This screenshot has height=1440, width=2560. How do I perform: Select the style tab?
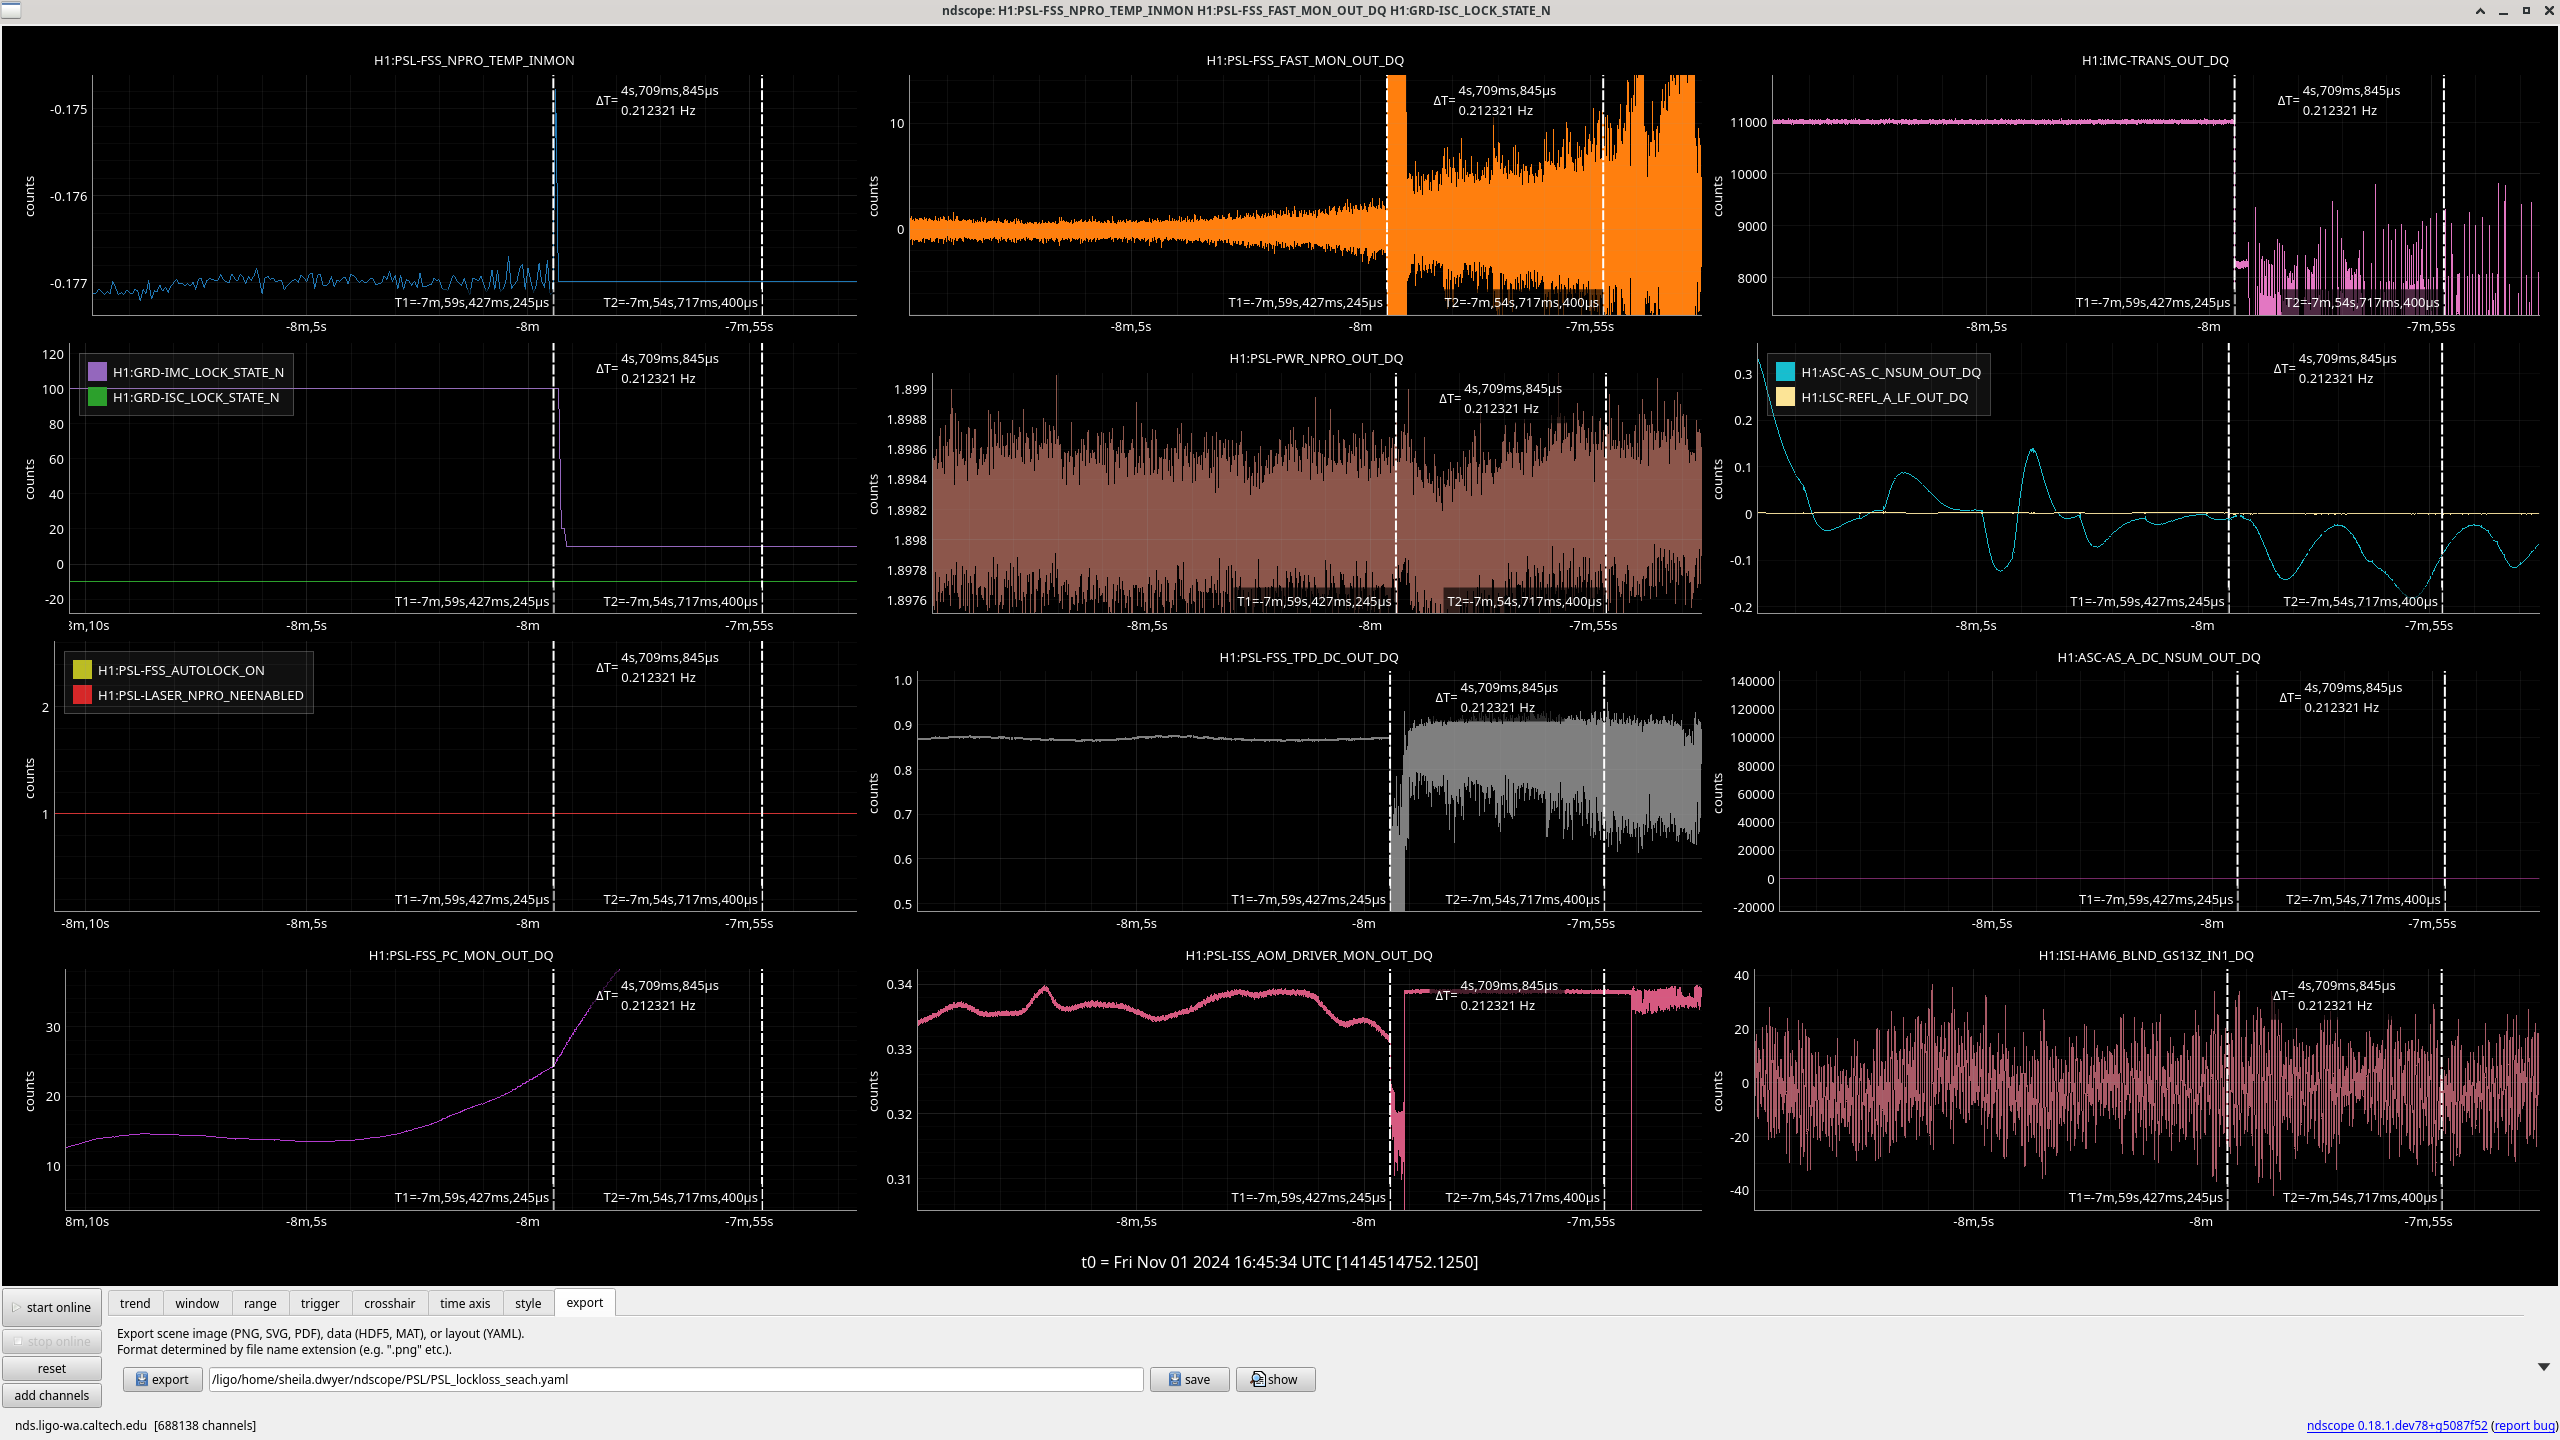pyautogui.click(x=528, y=1303)
